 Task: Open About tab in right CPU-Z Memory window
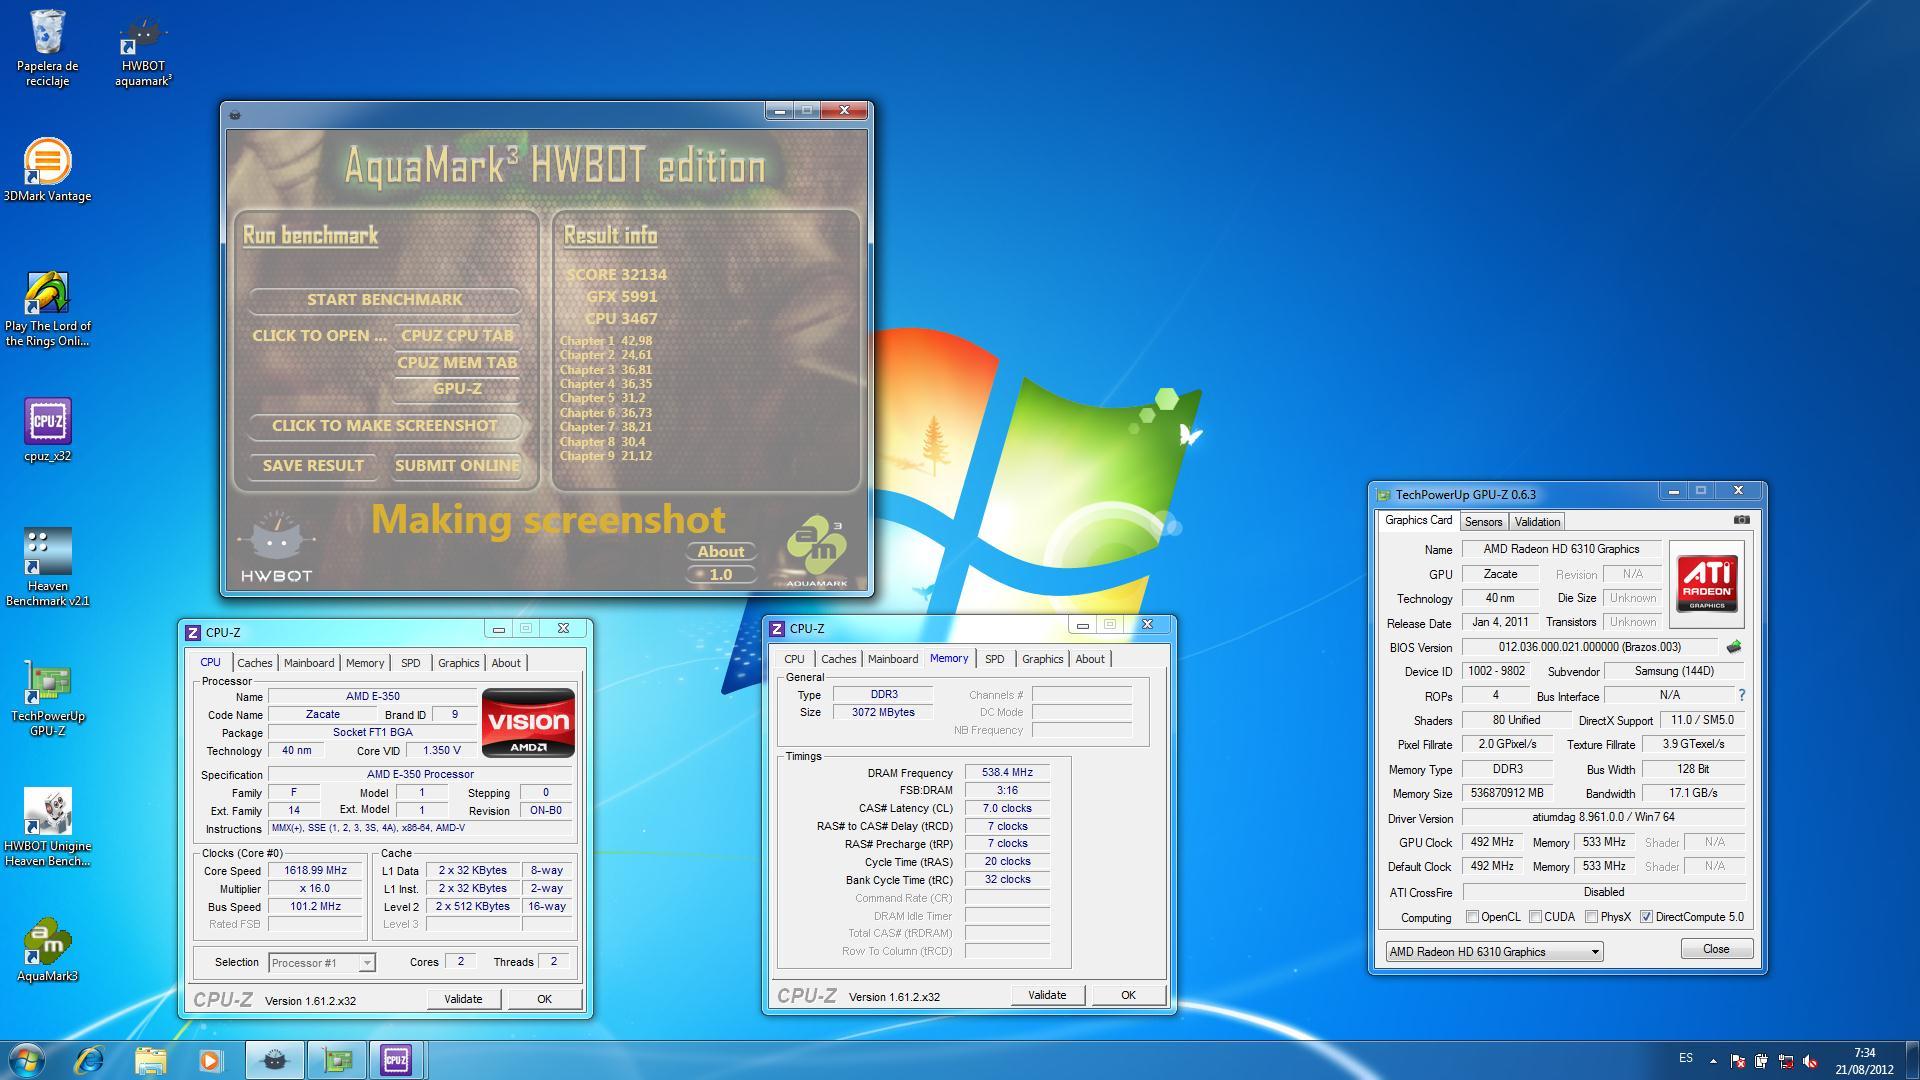[x=1090, y=659]
